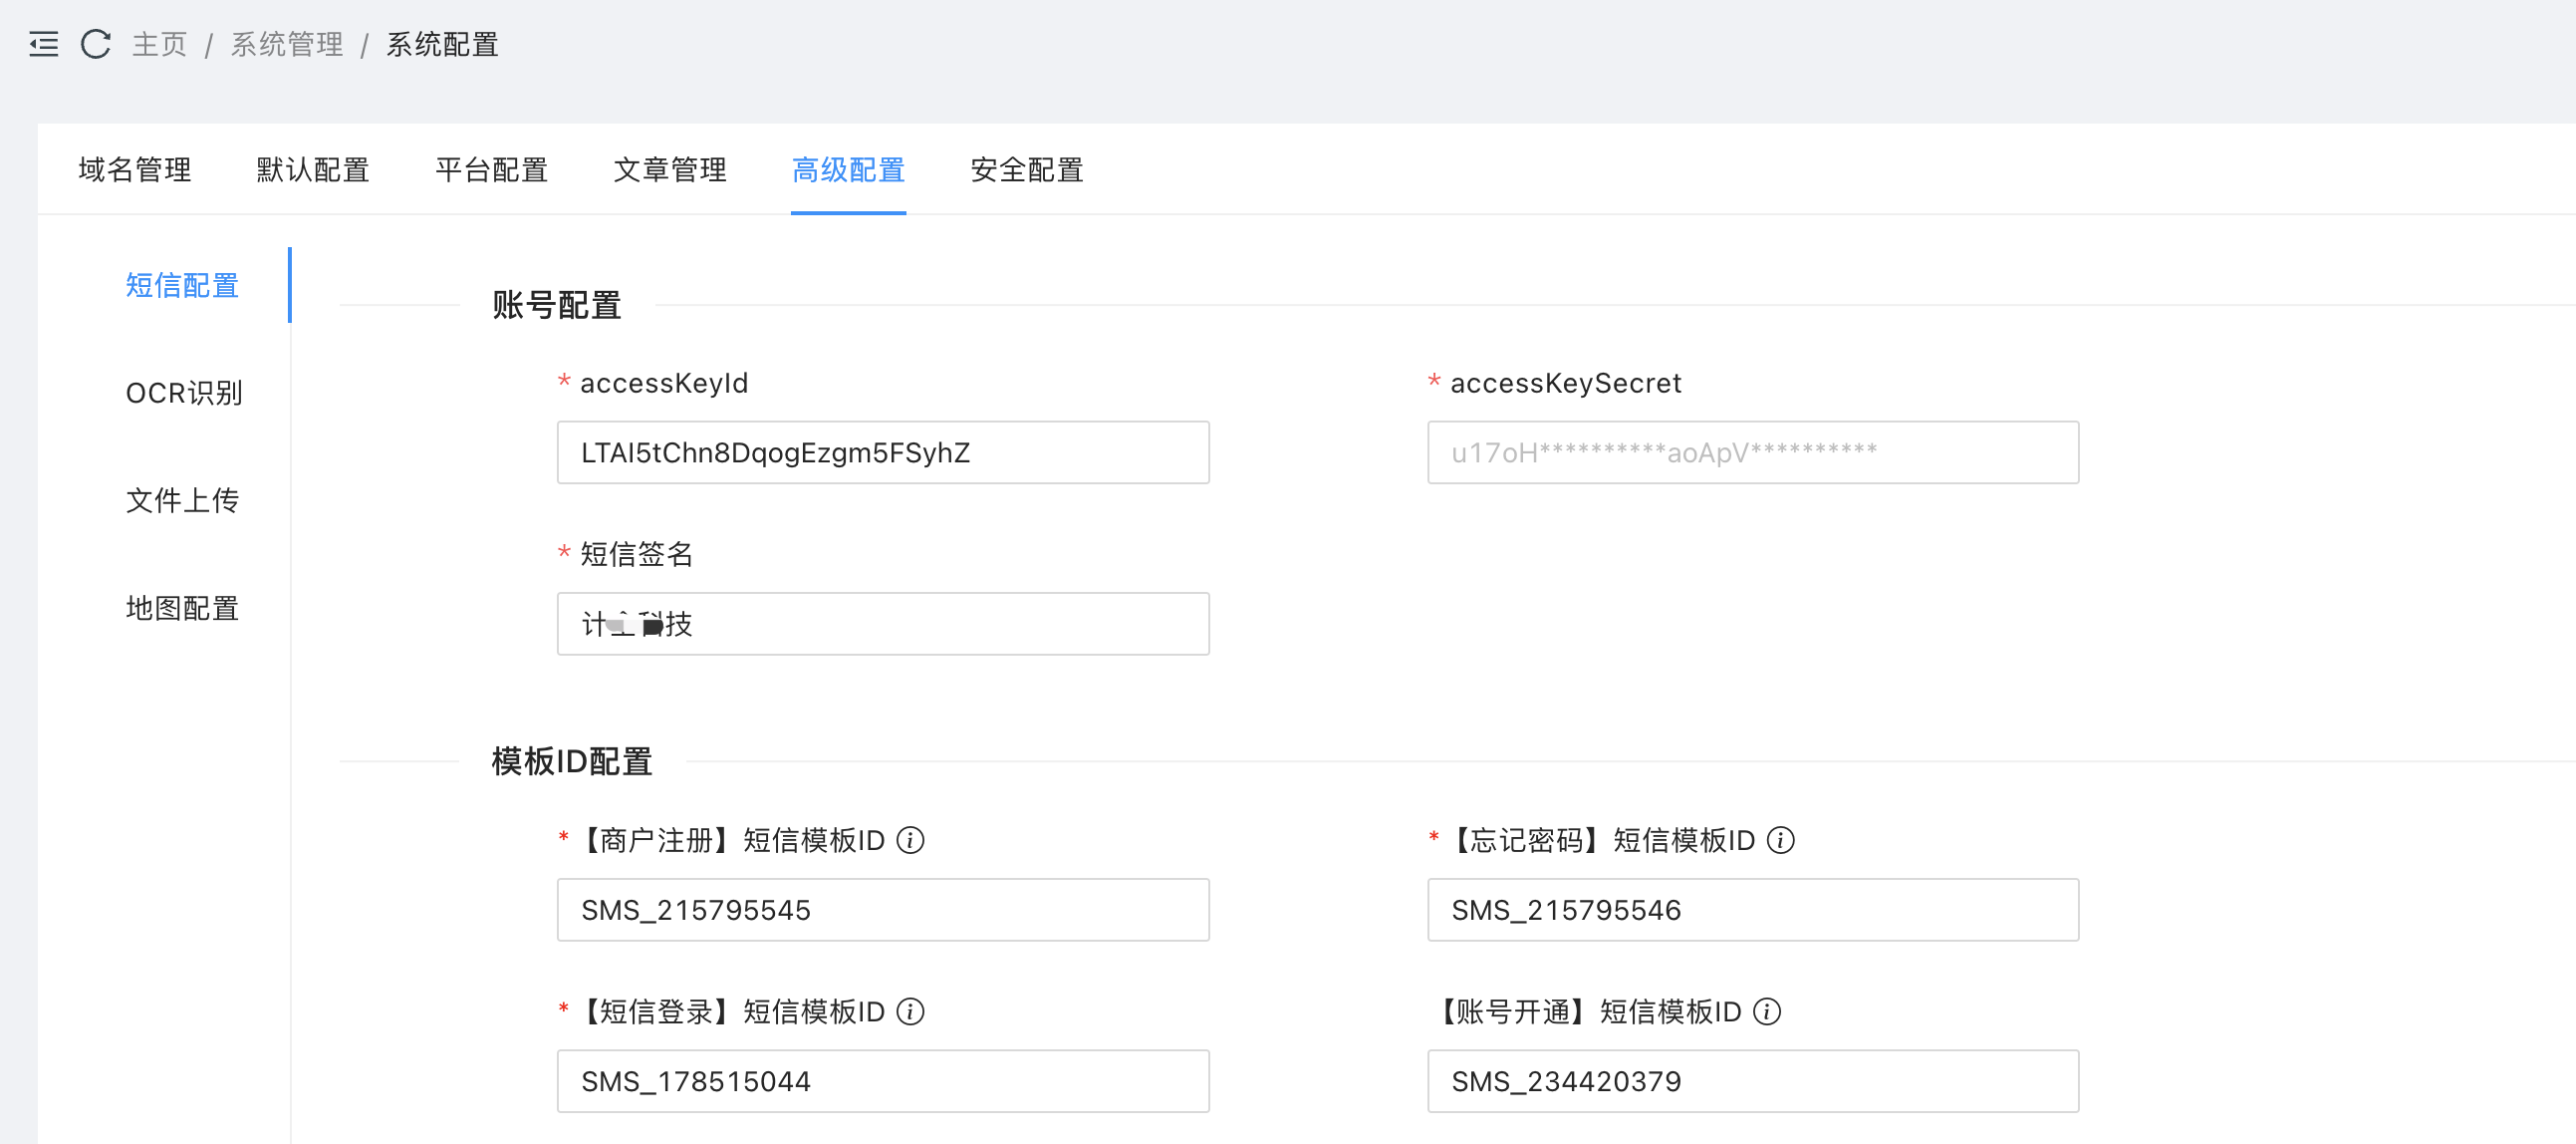Screen dimensions: 2576x1144
Task: Click info icon beside 短信登录 template ID
Action: point(910,1011)
